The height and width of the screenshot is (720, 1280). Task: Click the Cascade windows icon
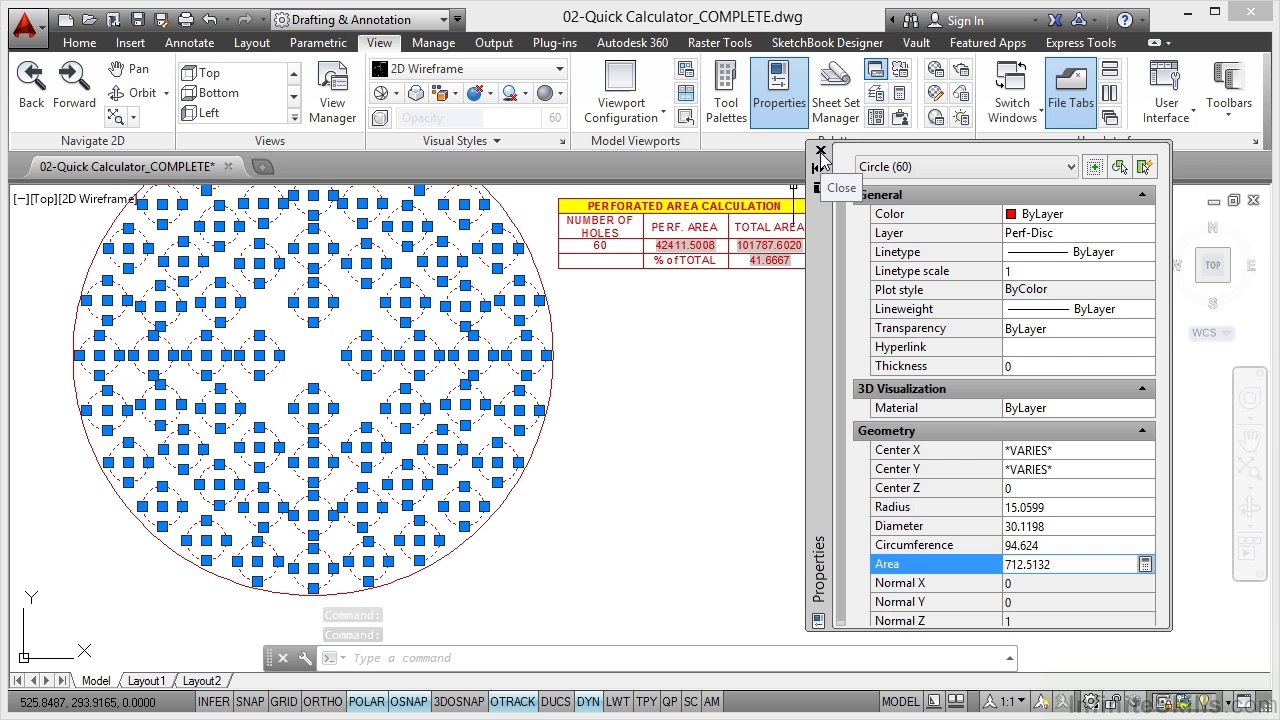[1110, 117]
